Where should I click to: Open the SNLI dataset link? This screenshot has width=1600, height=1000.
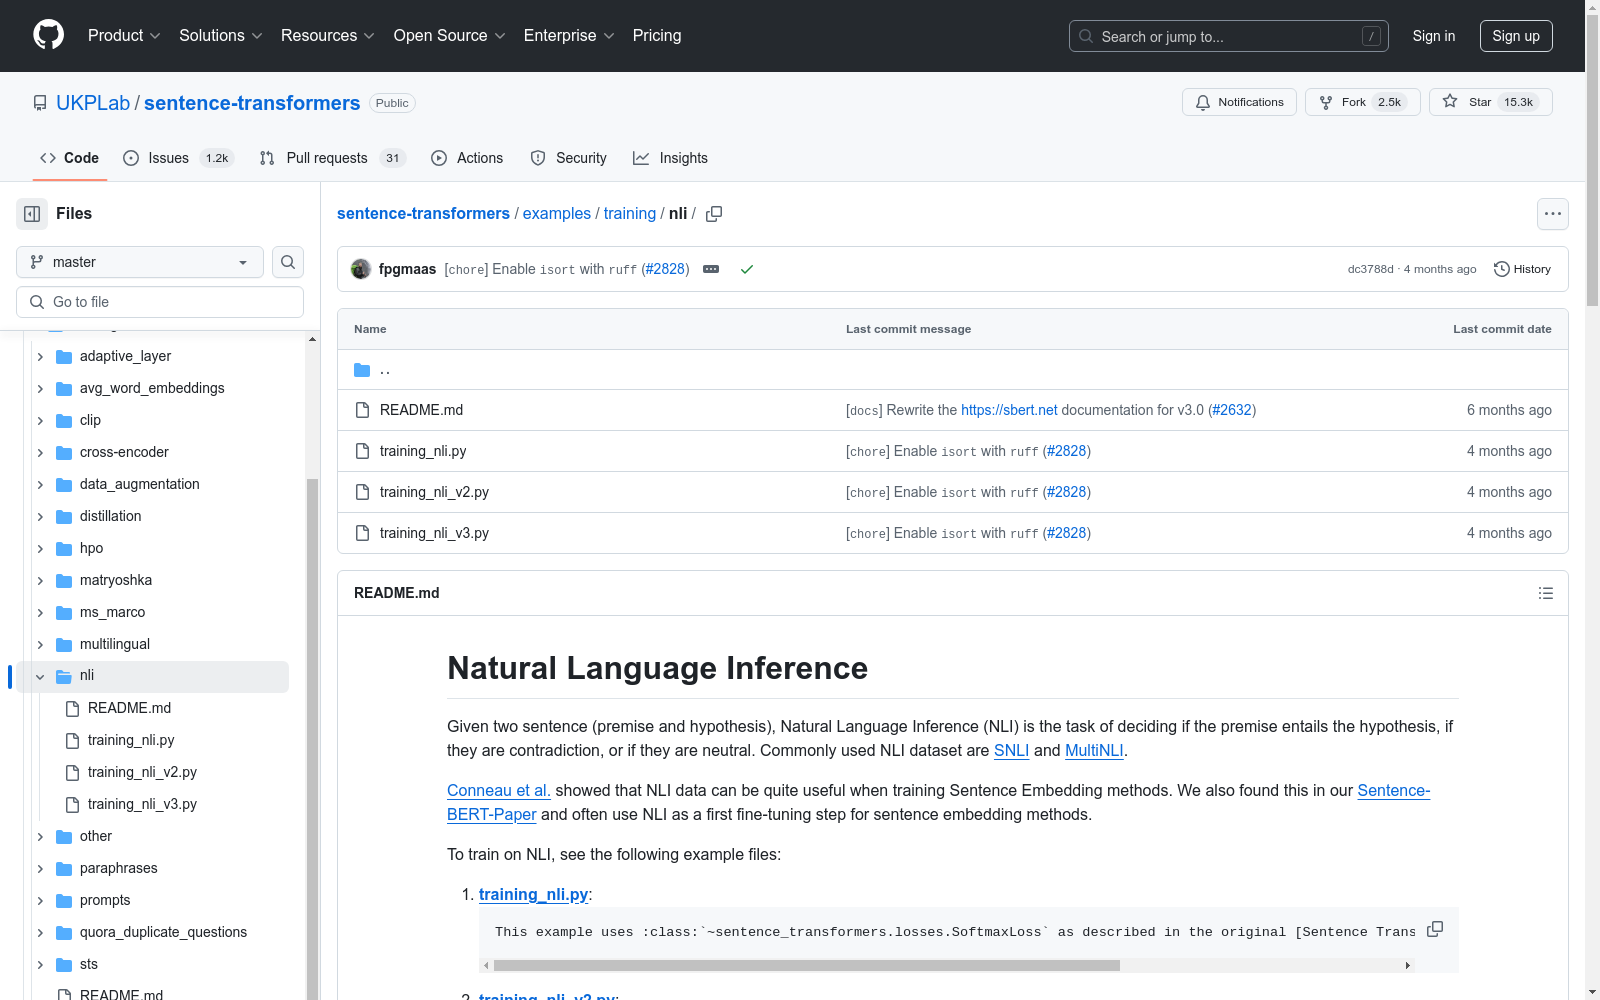(x=1011, y=751)
